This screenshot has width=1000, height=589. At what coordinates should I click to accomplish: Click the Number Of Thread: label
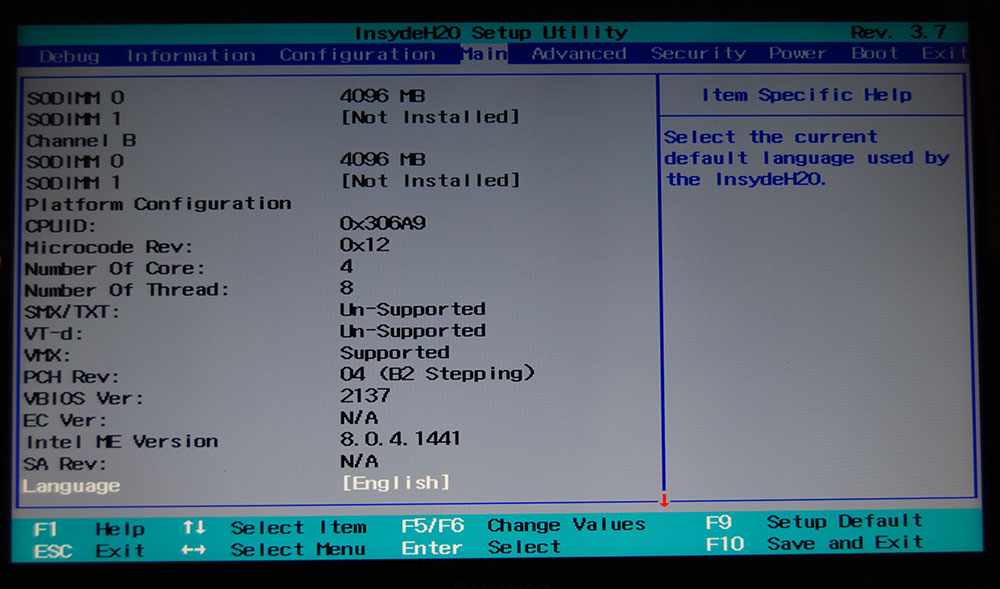pyautogui.click(x=127, y=291)
